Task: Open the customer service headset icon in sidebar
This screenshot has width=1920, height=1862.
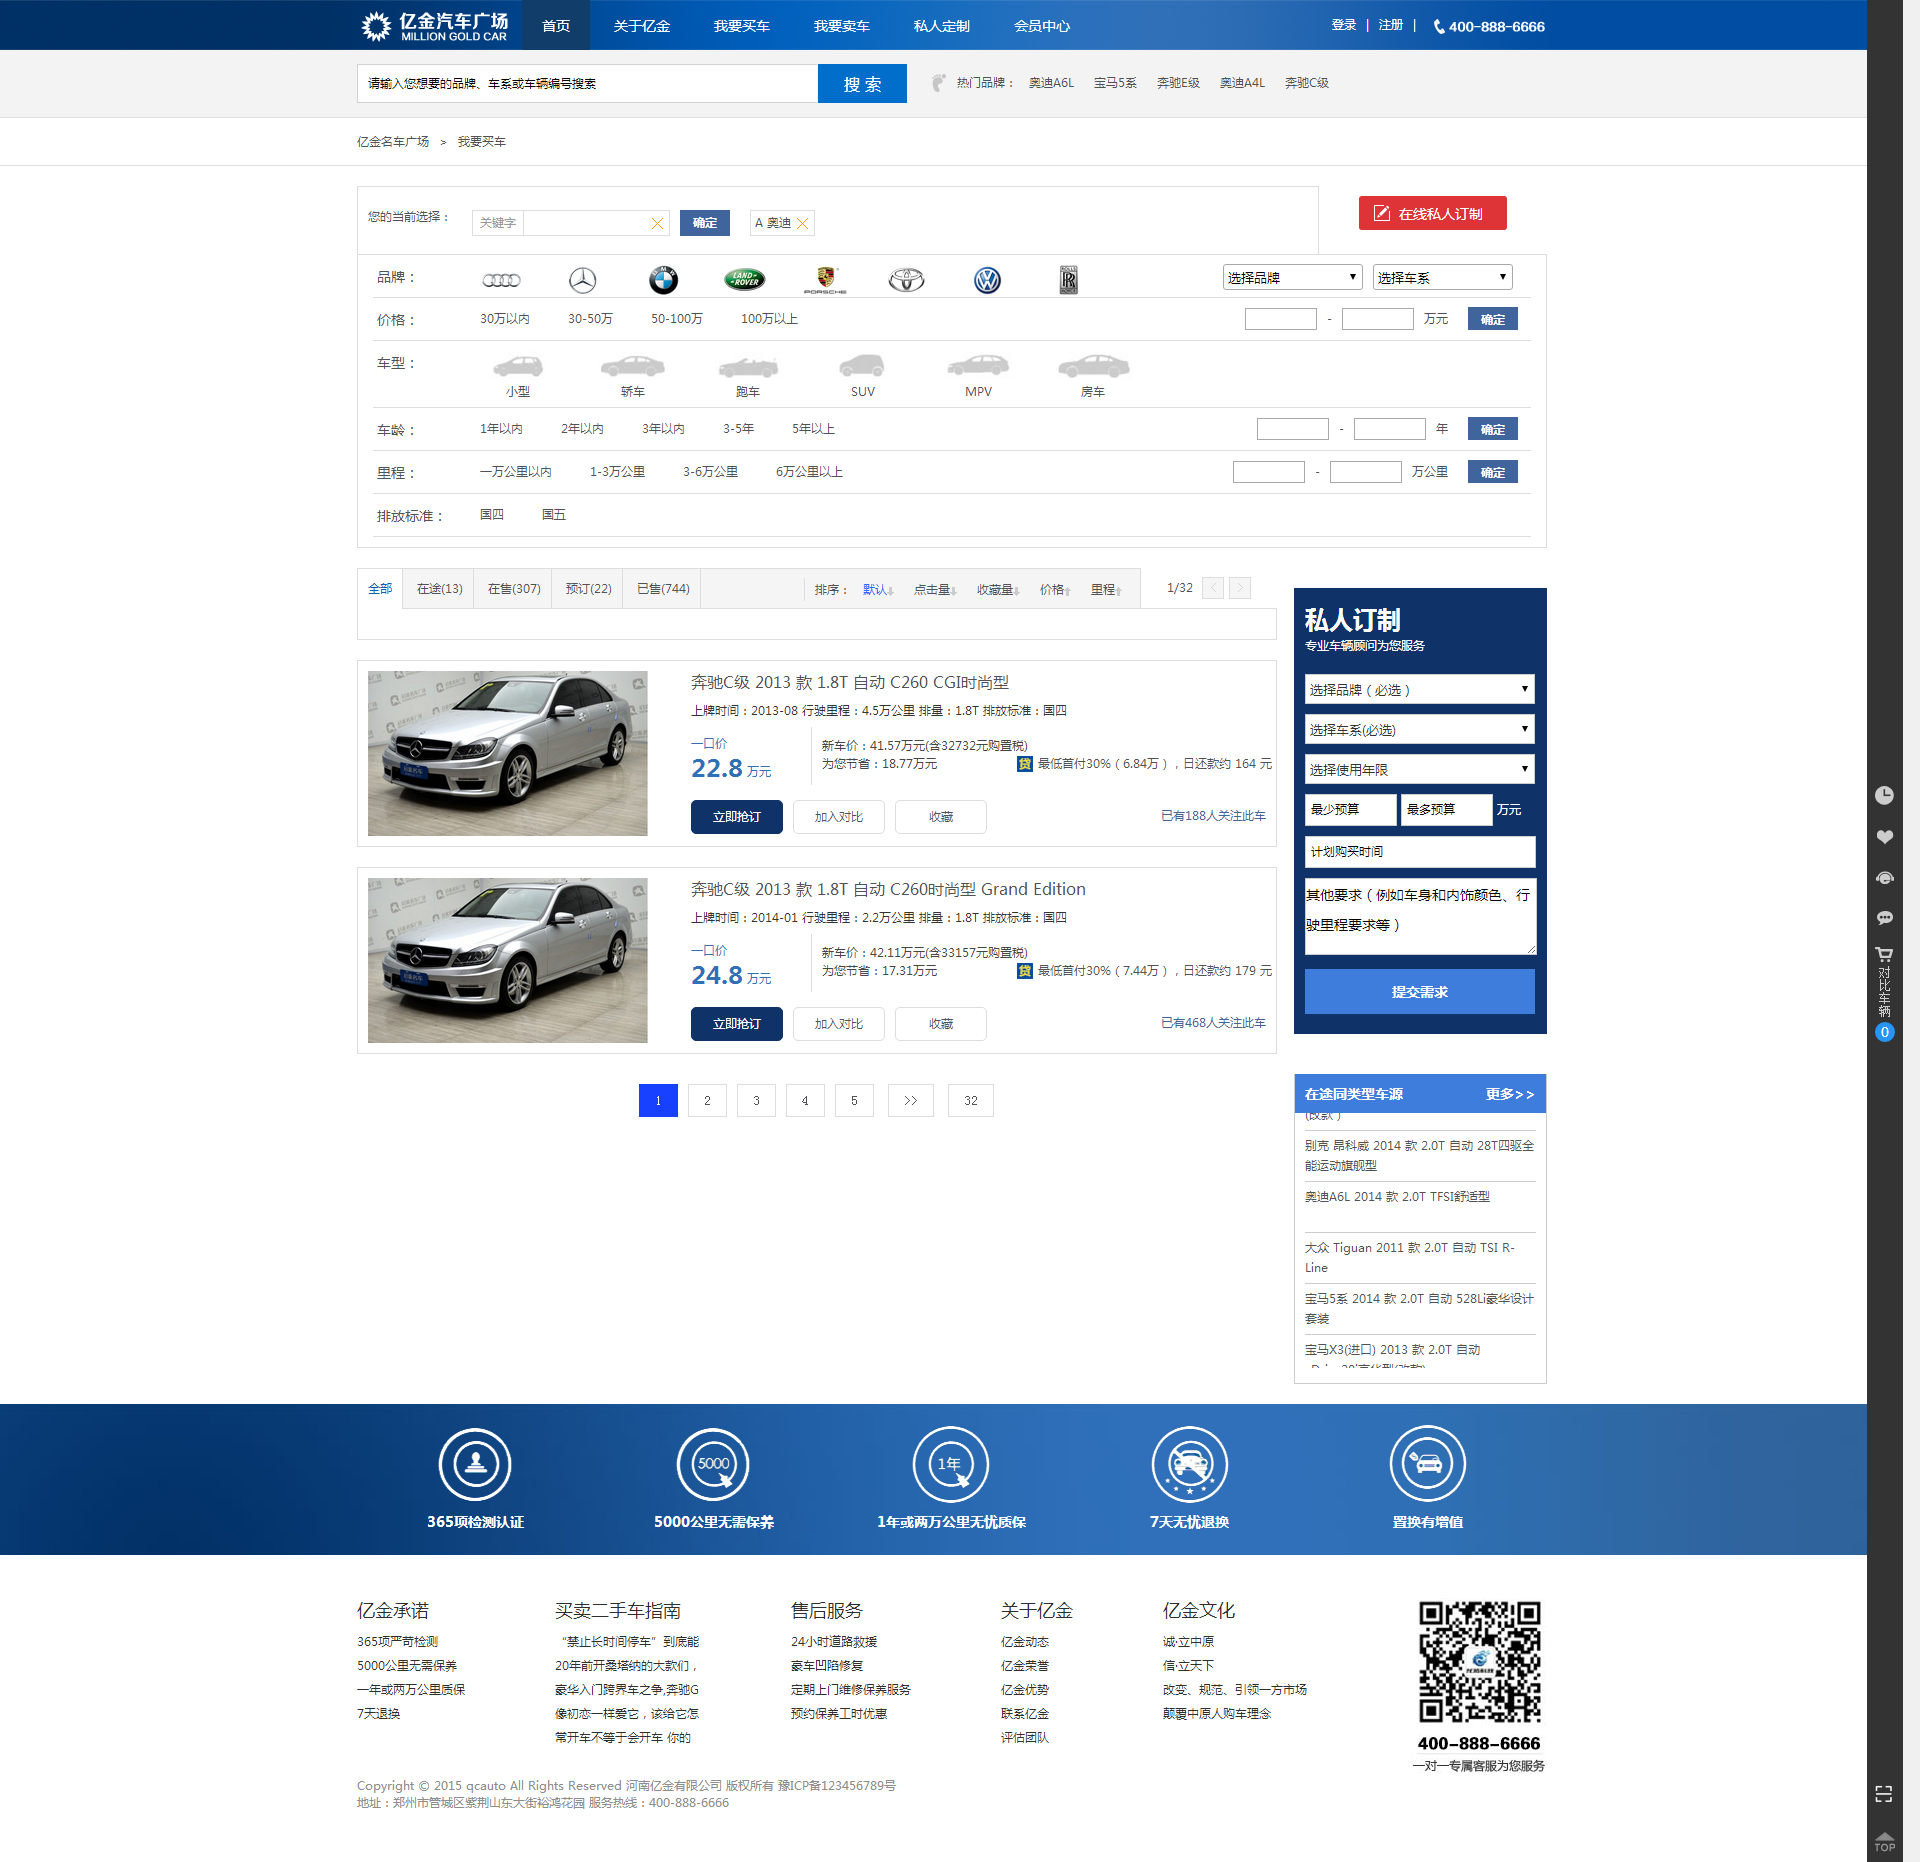Action: click(1884, 878)
